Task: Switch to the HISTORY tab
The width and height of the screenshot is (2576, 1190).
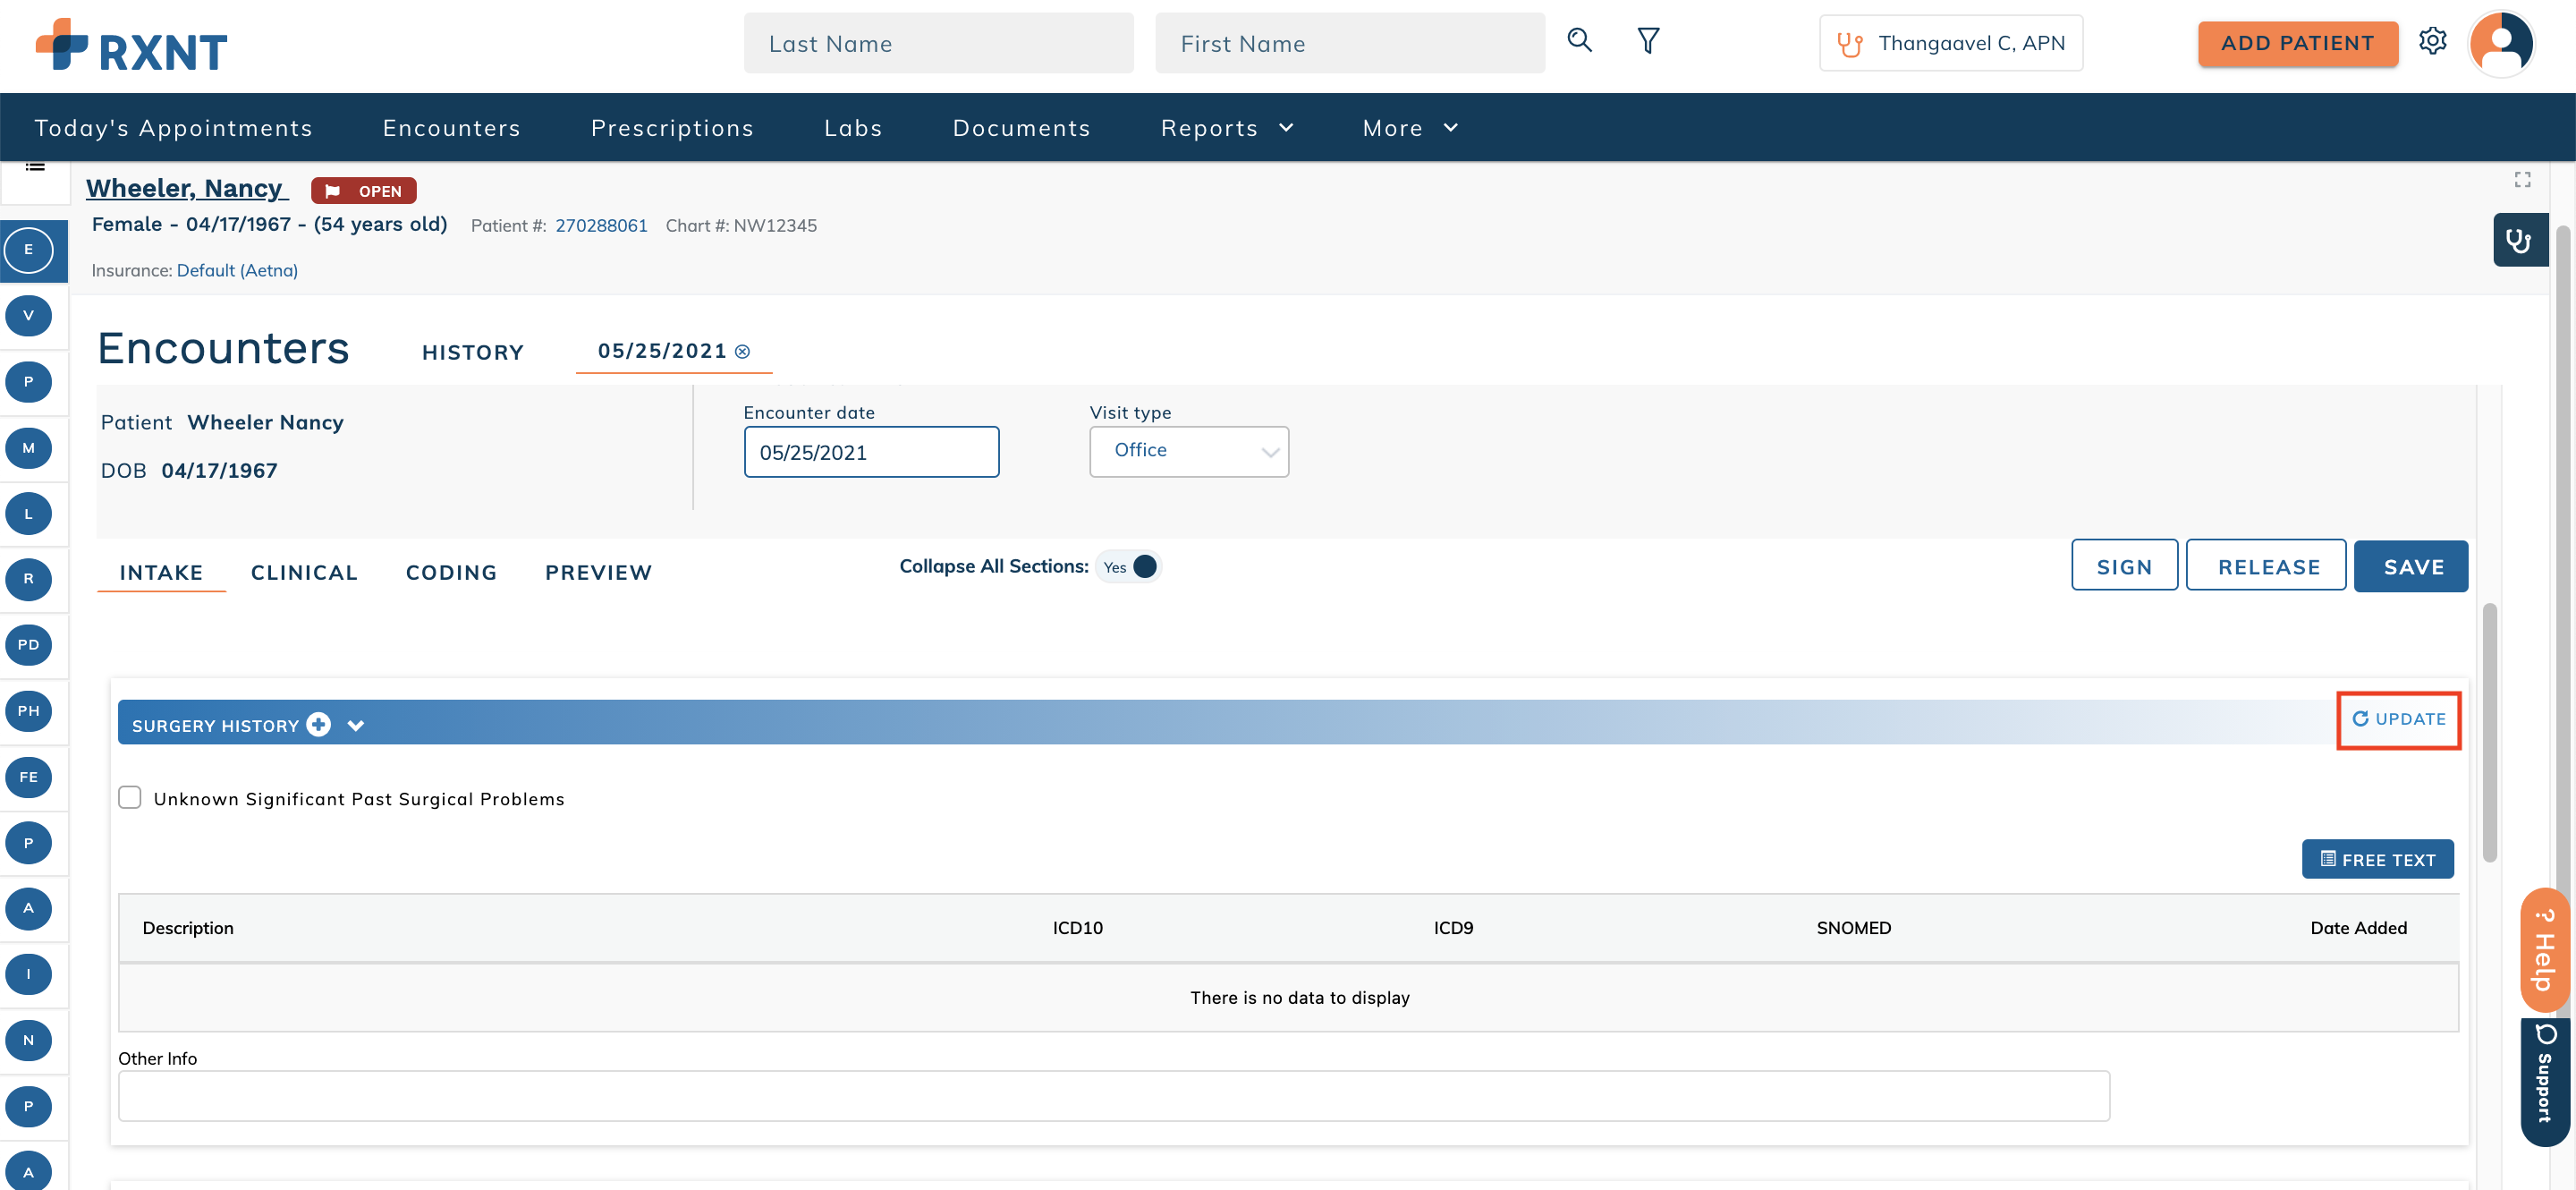Action: pos(473,352)
